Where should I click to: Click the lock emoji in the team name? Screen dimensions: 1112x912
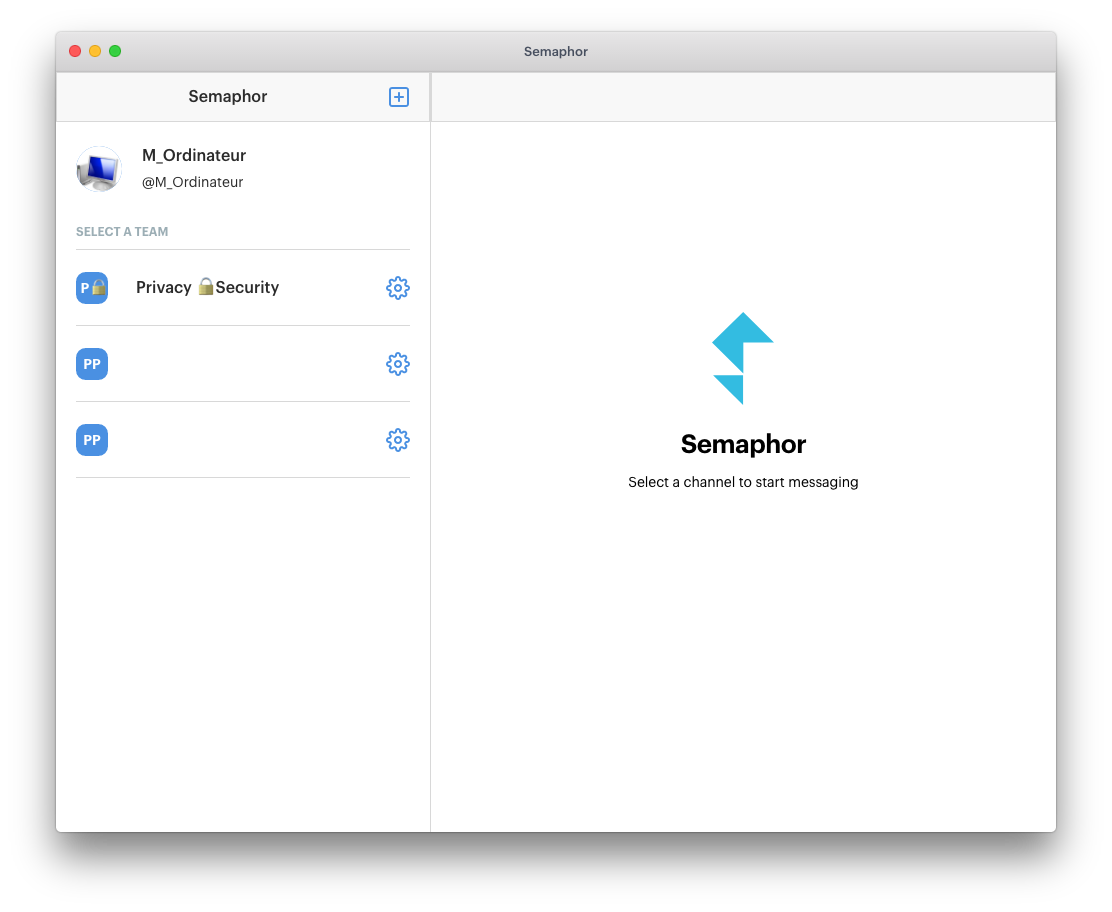[205, 286]
